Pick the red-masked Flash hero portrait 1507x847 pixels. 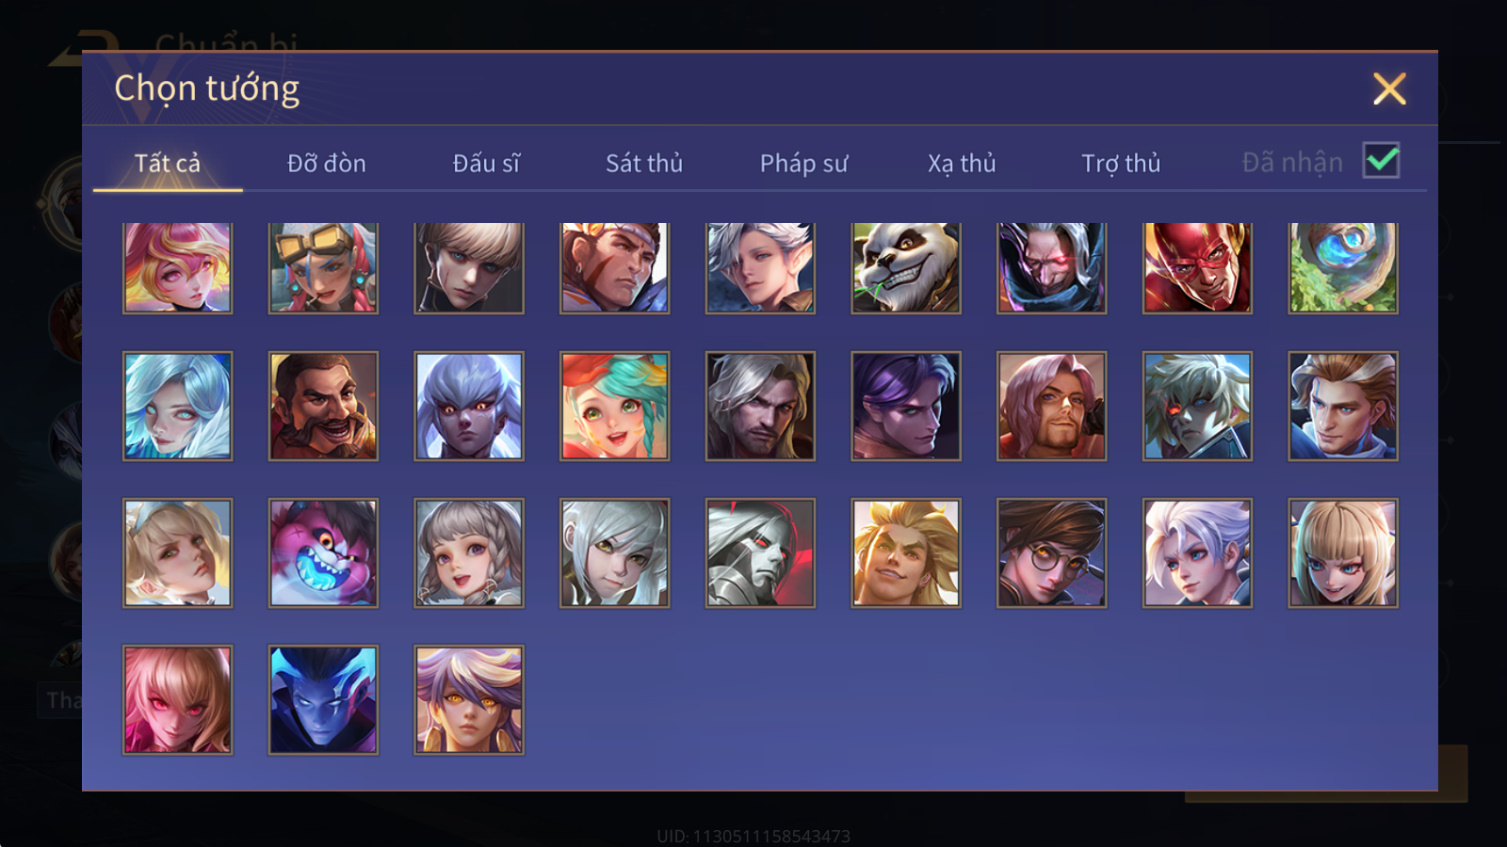tap(1197, 268)
